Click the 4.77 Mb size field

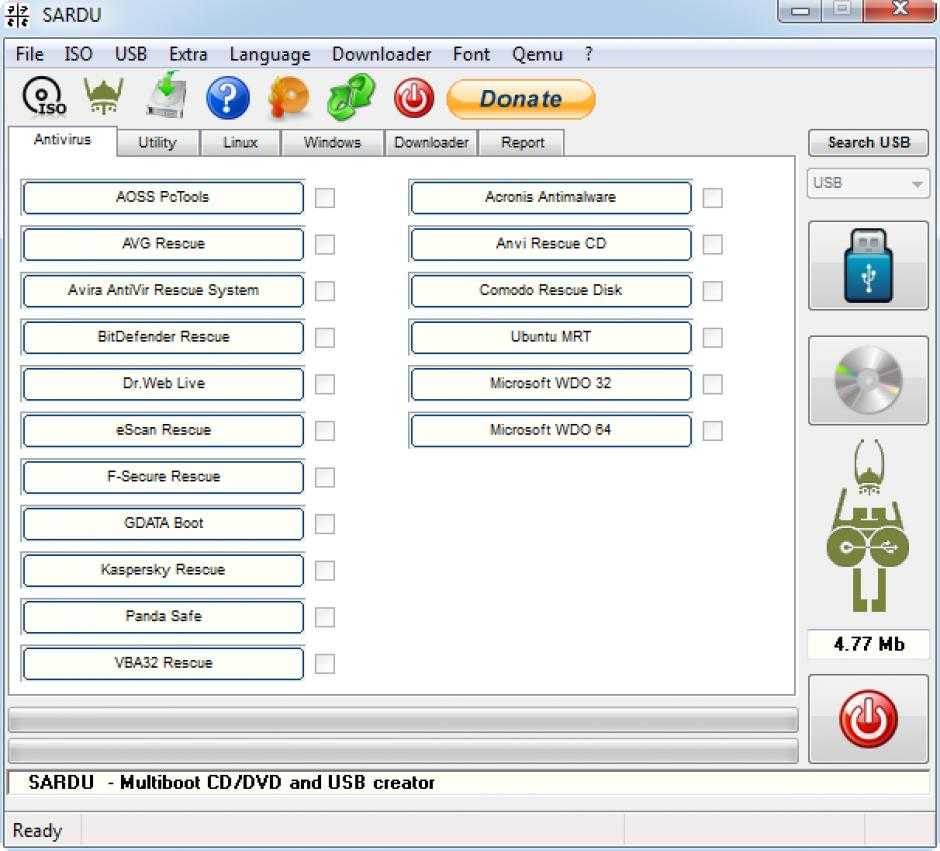868,644
